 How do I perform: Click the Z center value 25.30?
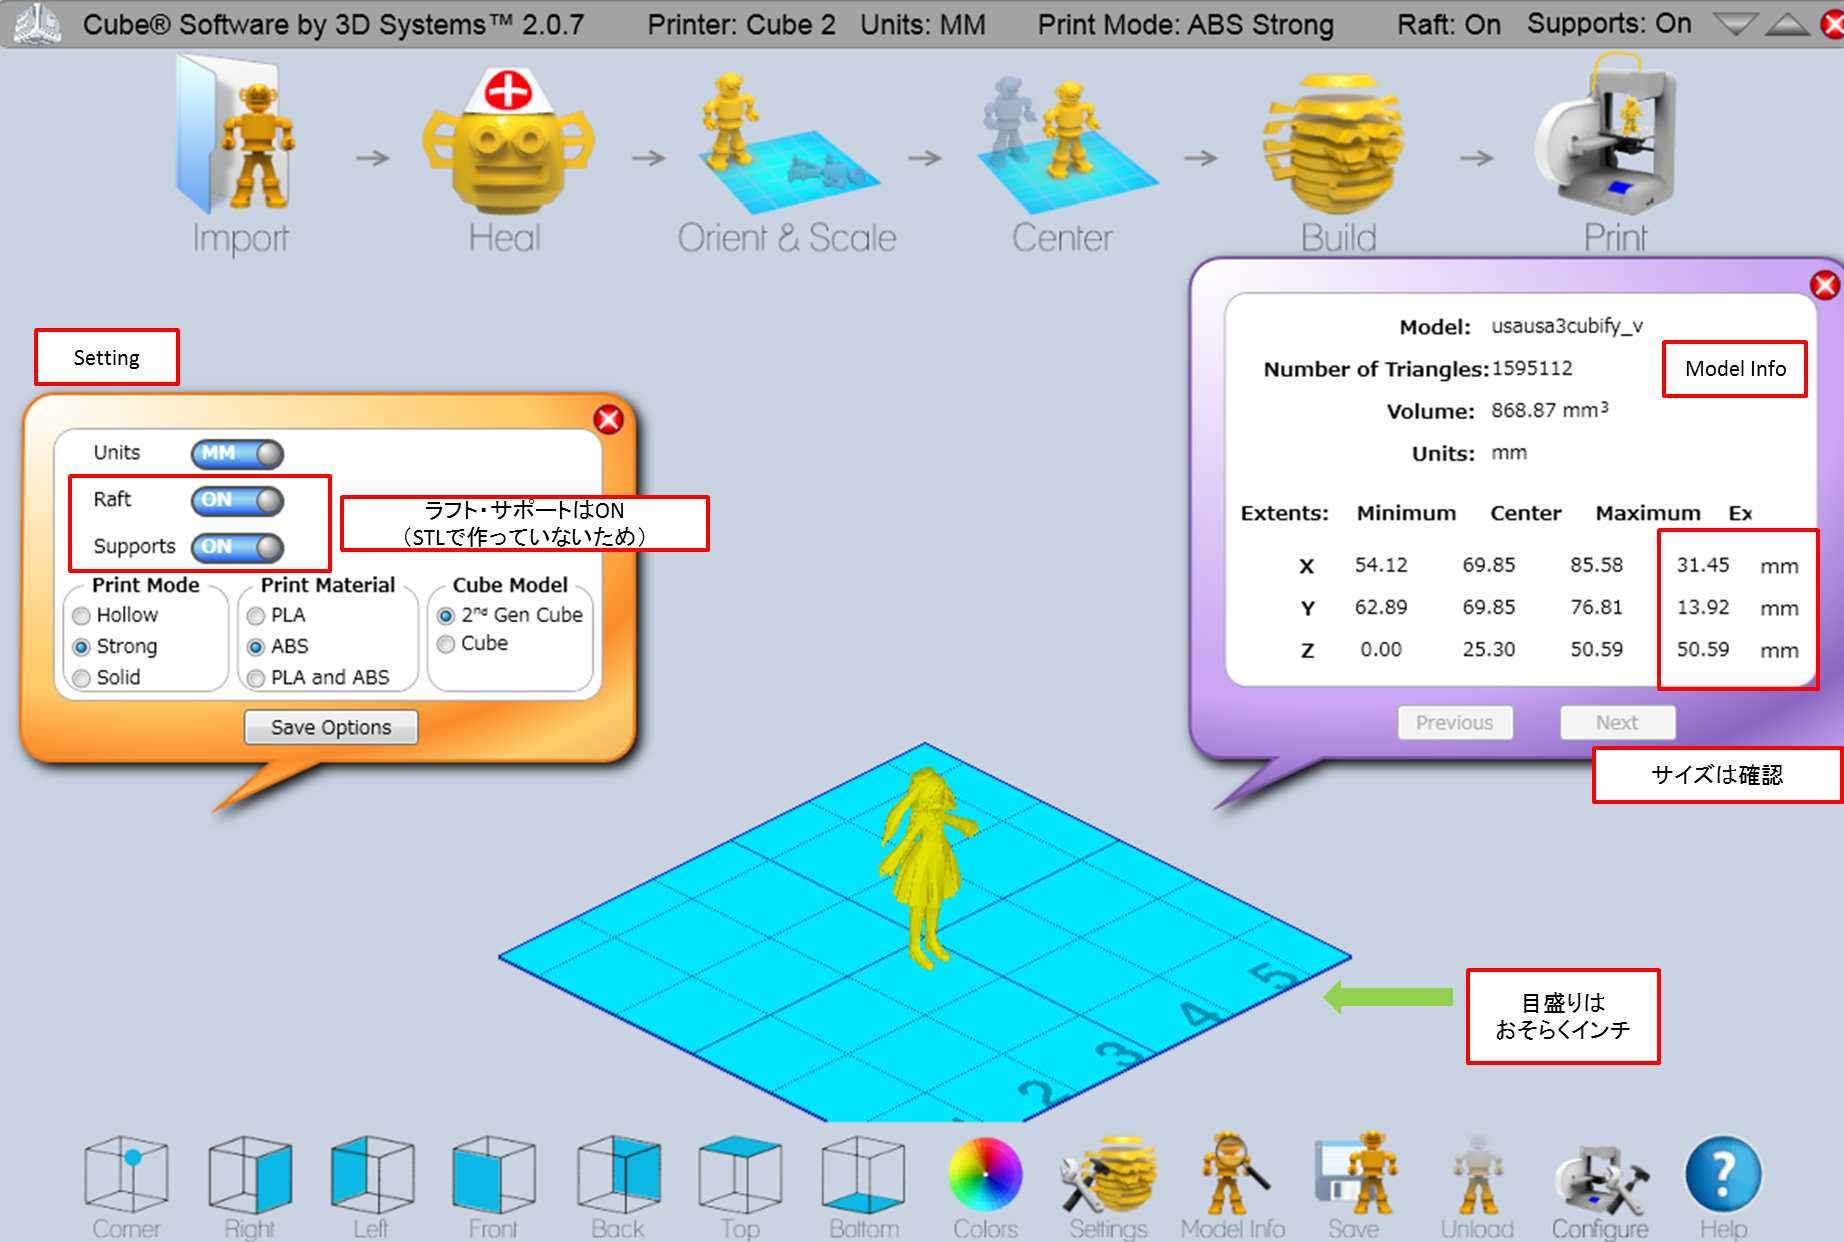[x=1489, y=649]
